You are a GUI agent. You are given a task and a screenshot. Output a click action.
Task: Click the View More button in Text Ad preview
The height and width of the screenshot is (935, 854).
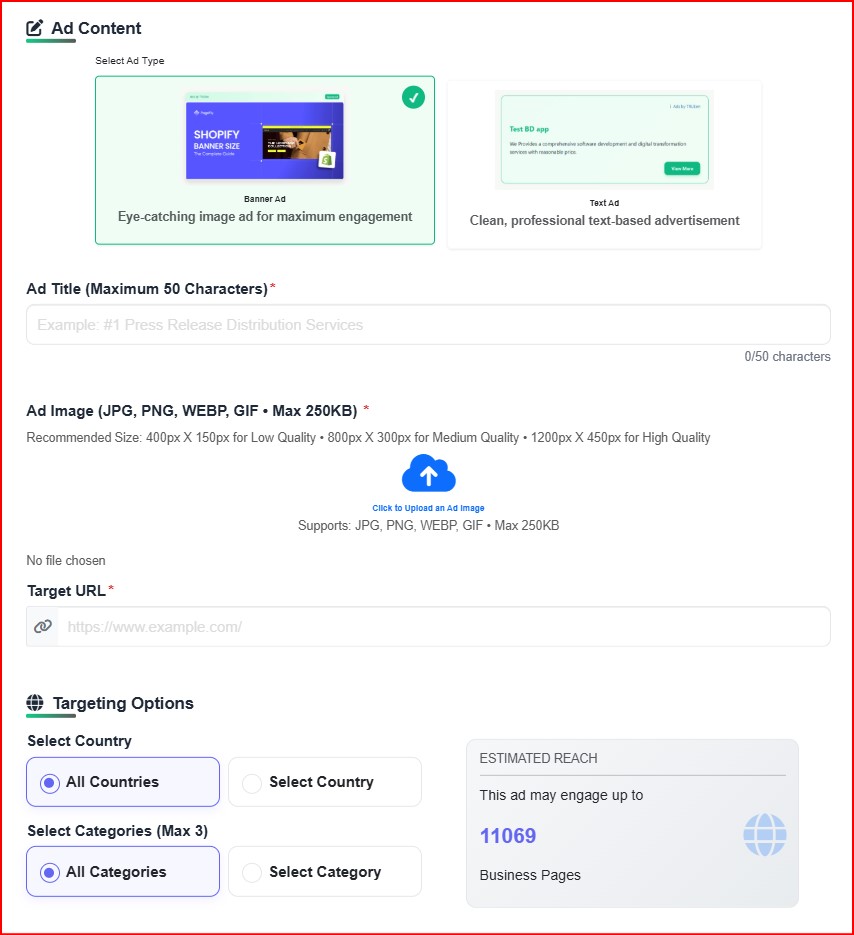click(x=682, y=168)
